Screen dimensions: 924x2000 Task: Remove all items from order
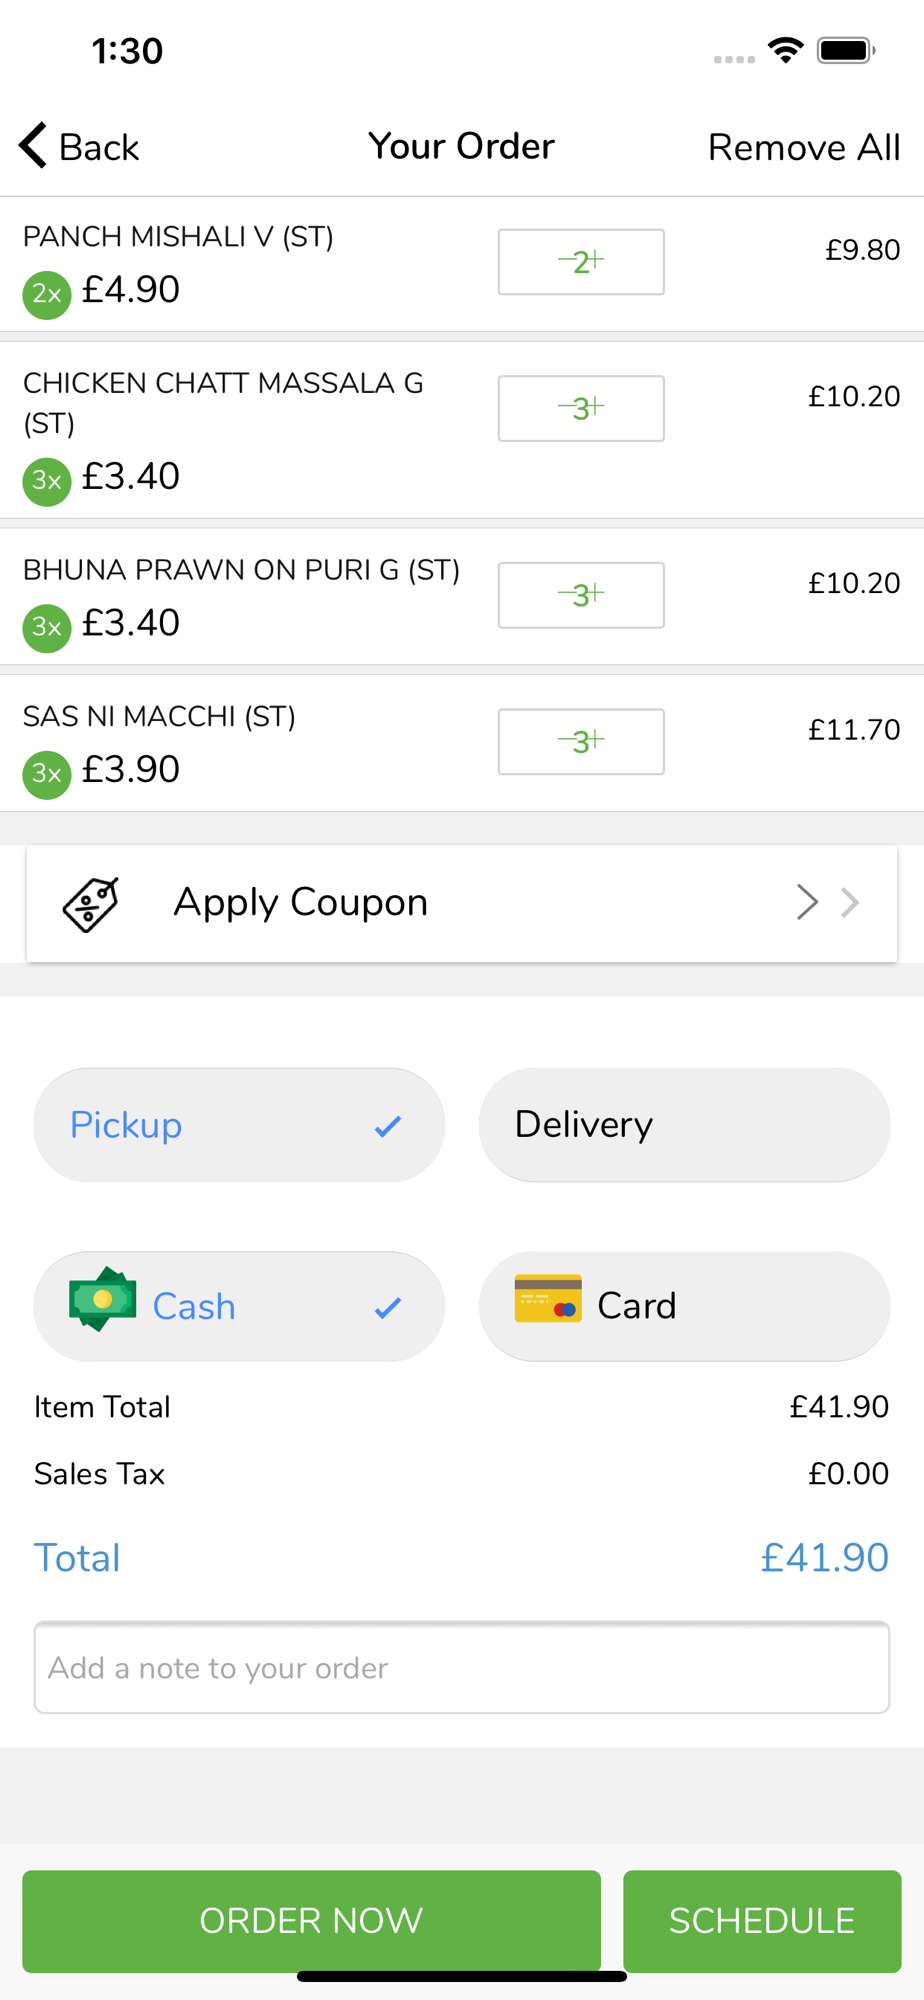pos(804,147)
